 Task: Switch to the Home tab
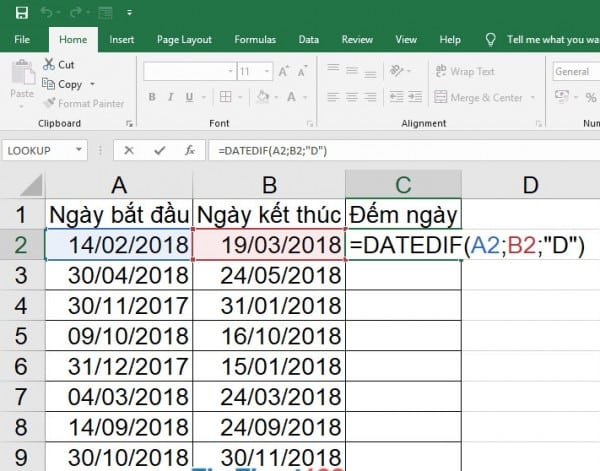(x=73, y=39)
